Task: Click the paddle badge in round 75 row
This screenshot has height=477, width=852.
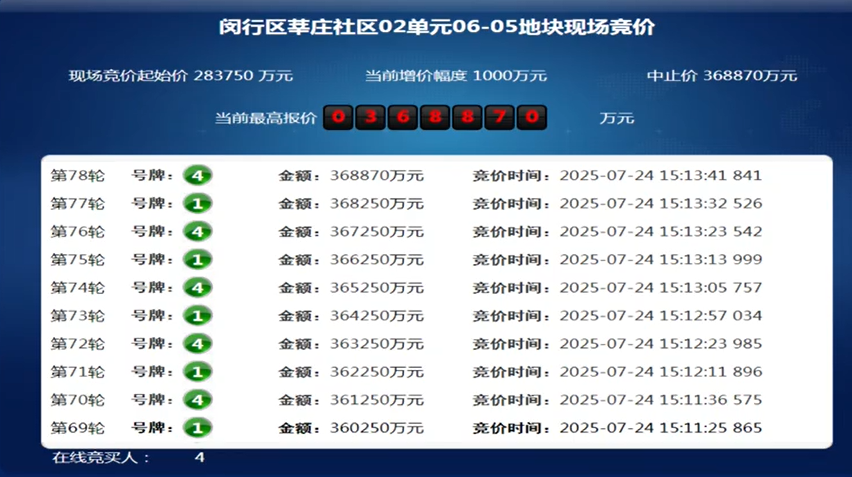Action: point(197,260)
